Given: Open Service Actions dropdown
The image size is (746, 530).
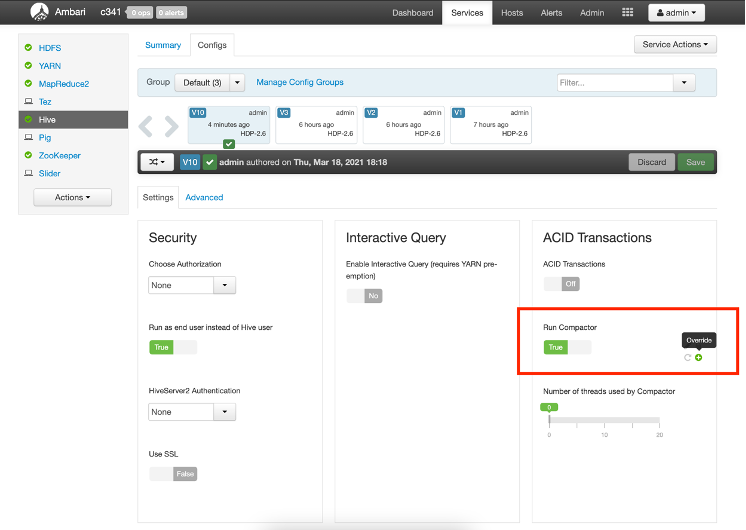Looking at the screenshot, I should click(675, 44).
